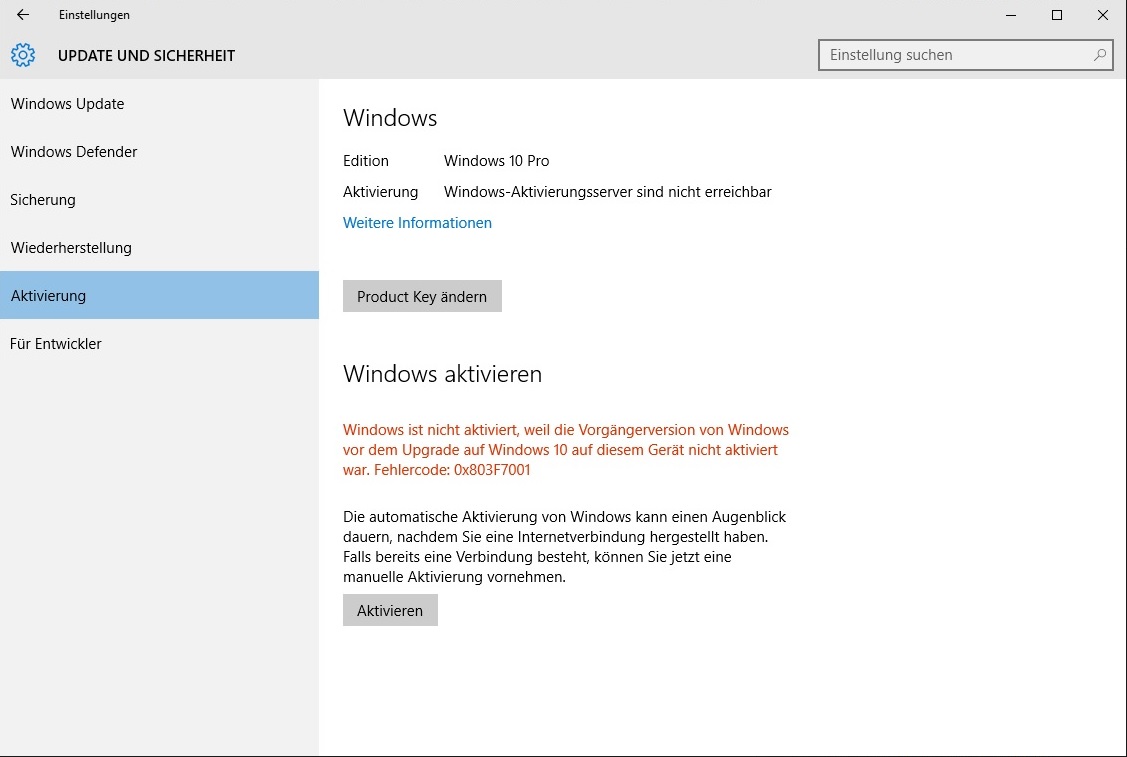The width and height of the screenshot is (1127, 757).
Task: Click the Aktivierung label beside status
Action: pos(380,192)
